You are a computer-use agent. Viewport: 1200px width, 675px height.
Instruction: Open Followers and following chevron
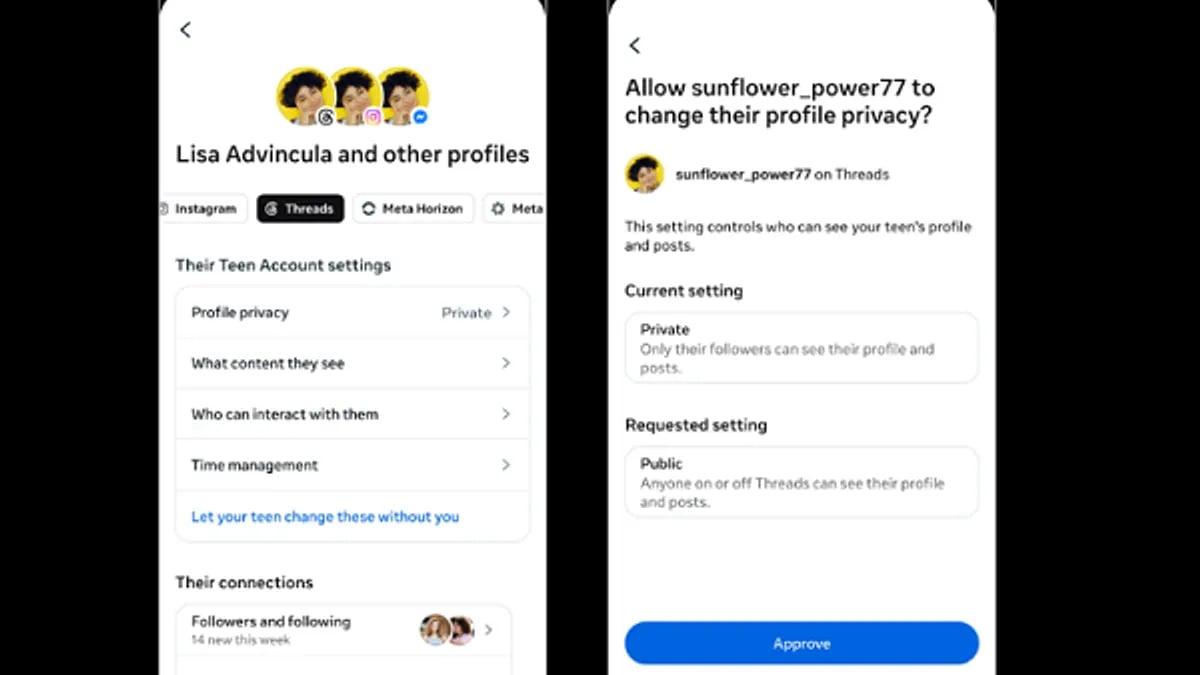click(489, 630)
